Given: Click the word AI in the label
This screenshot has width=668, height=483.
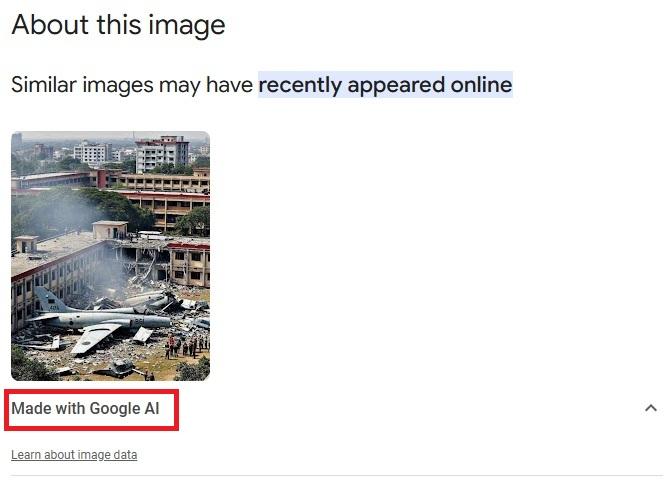Looking at the screenshot, I should point(152,408).
